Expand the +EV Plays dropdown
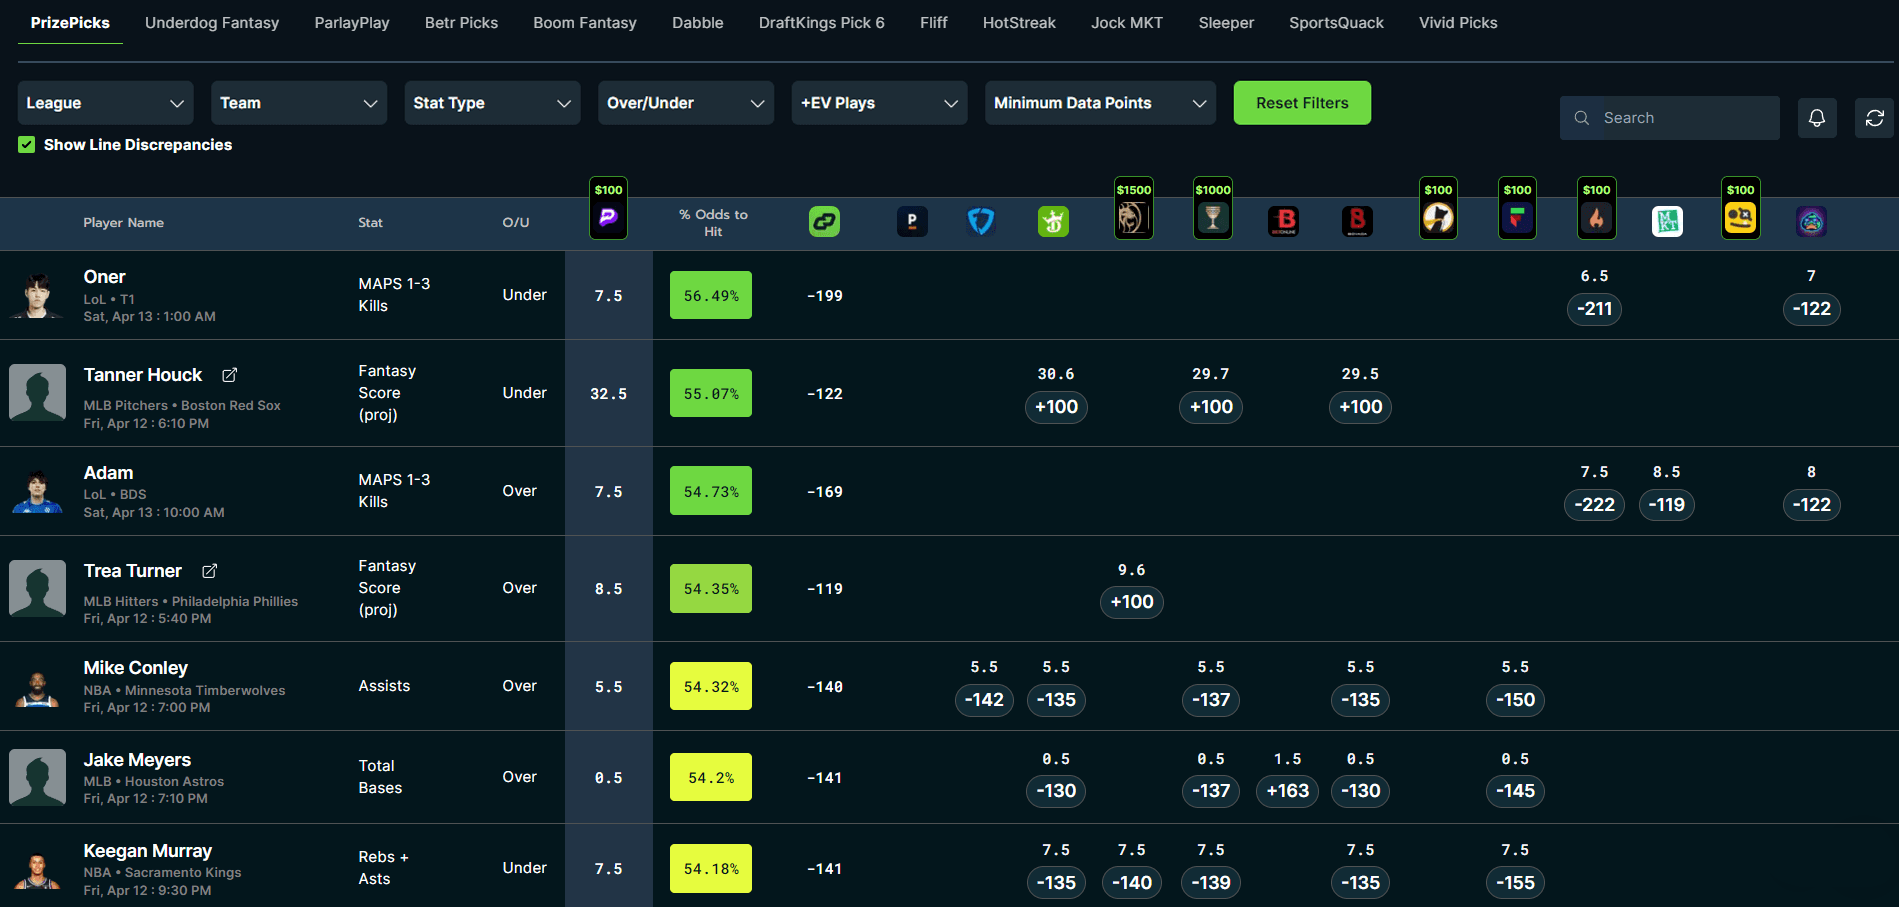The height and width of the screenshot is (907, 1899). coord(879,103)
